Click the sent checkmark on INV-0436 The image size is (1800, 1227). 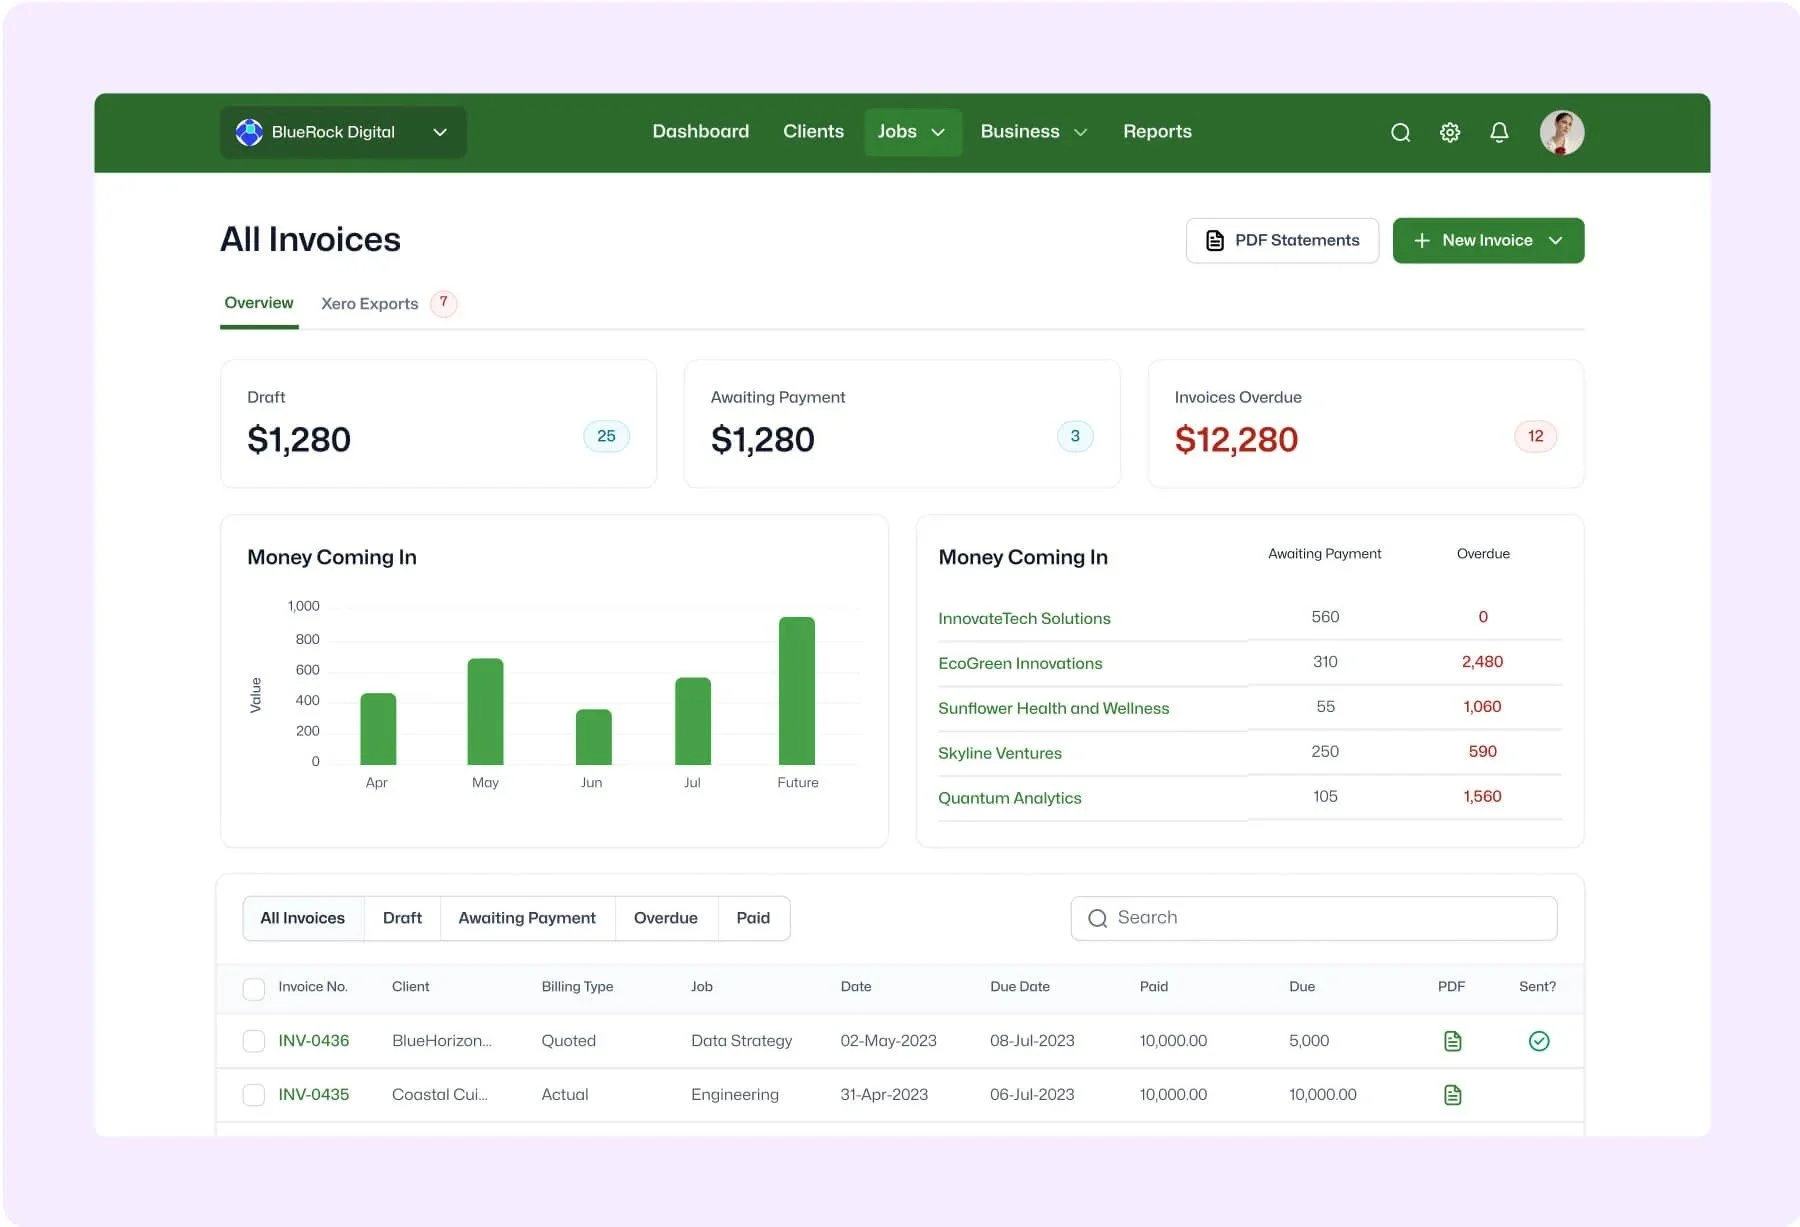[1539, 1040]
